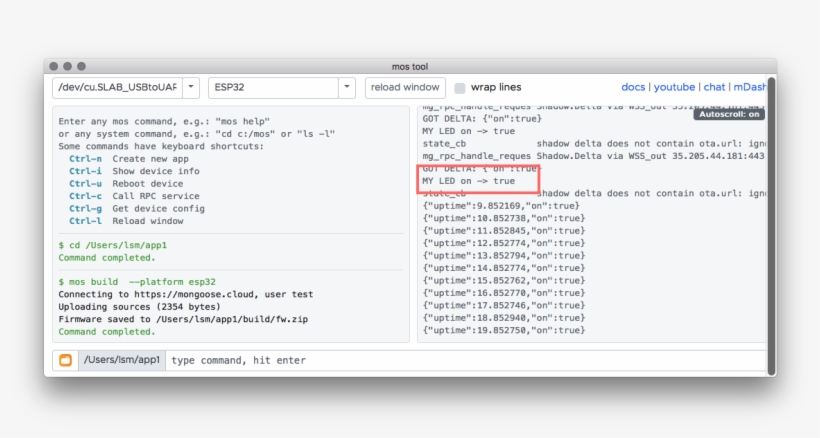The height and width of the screenshot is (438, 820).
Task: Click the Ctrl-u Reboot device shortcut
Action: click(x=126, y=184)
